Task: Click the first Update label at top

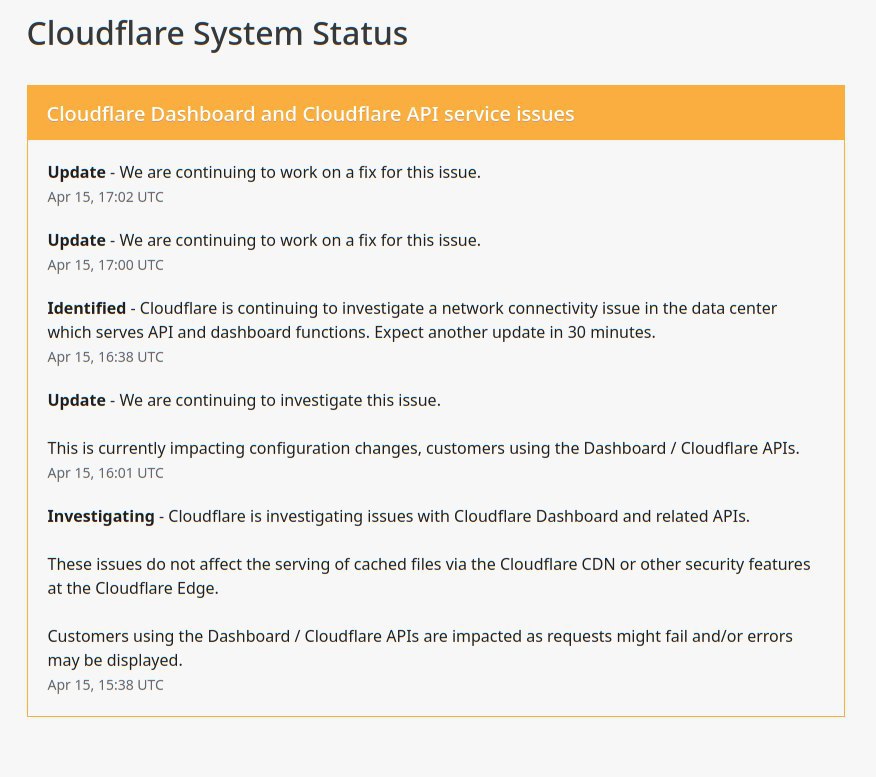Action: tap(77, 173)
